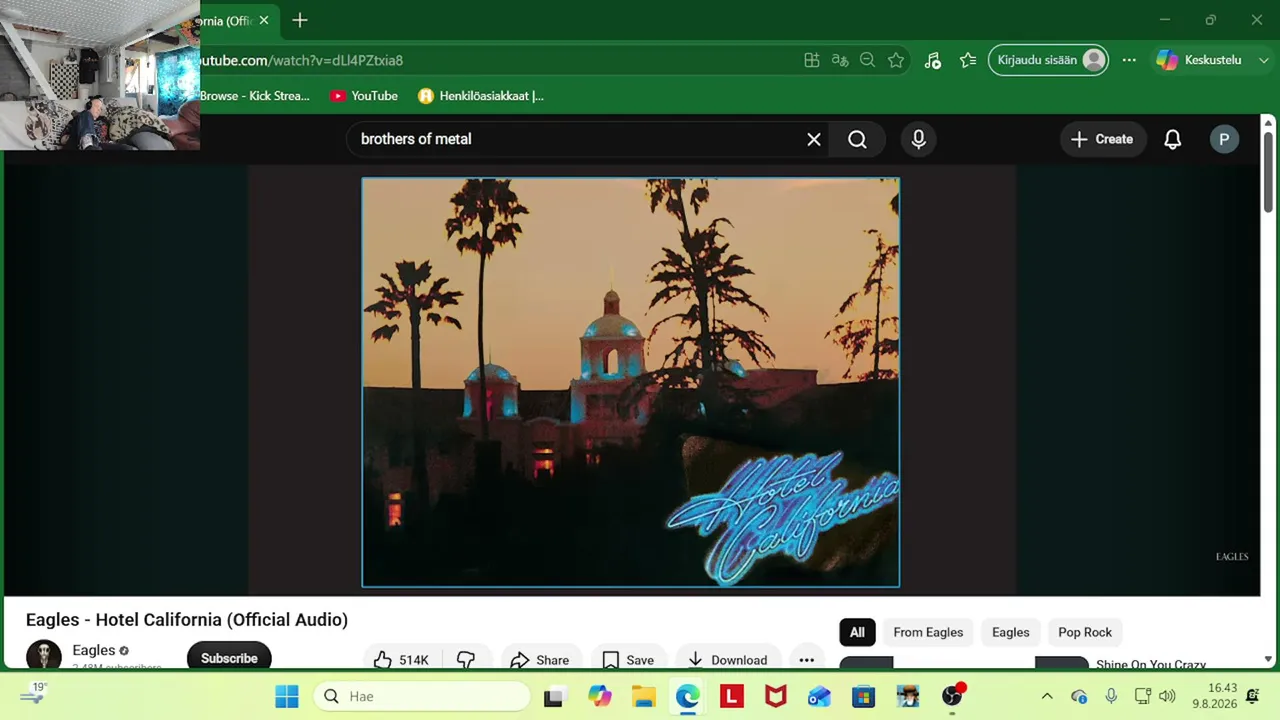Open the Edge favorites list icon
Image resolution: width=1280 pixels, height=720 pixels.
pyautogui.click(x=967, y=60)
